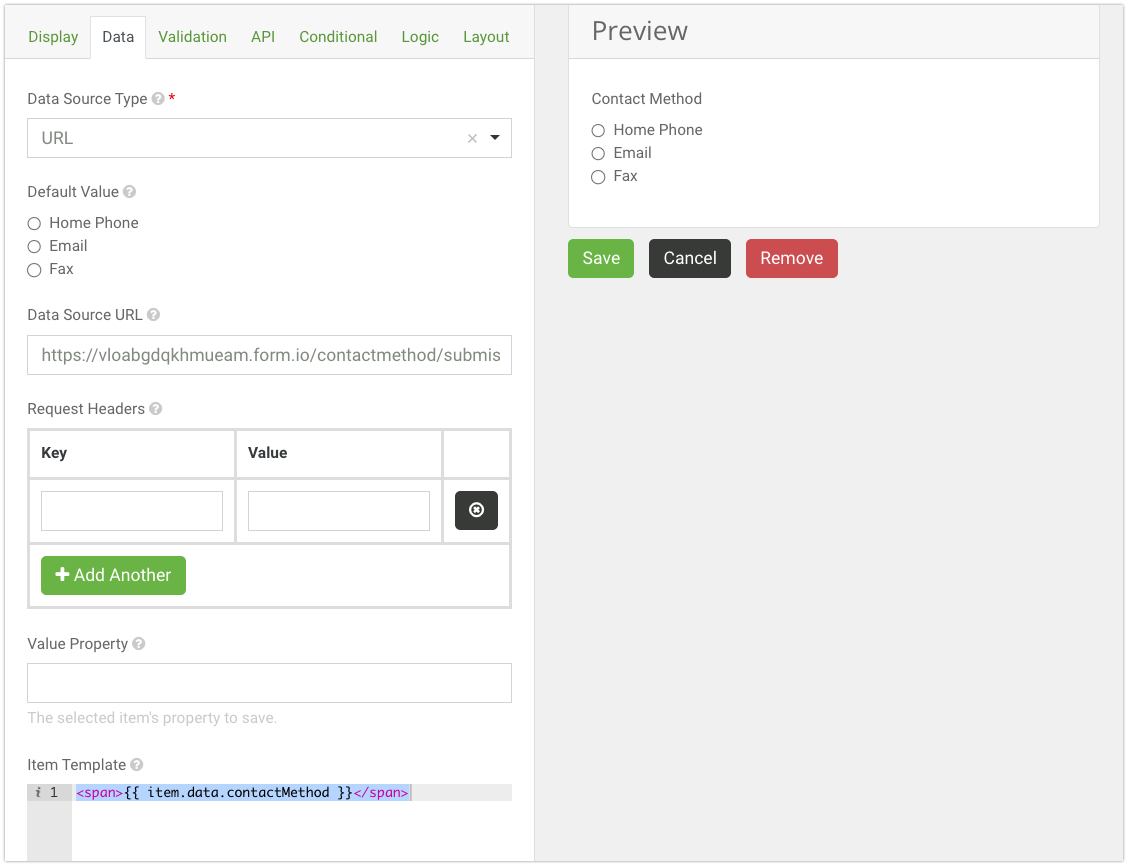Switch to the Validation tab
1128x866 pixels.
[x=192, y=37]
